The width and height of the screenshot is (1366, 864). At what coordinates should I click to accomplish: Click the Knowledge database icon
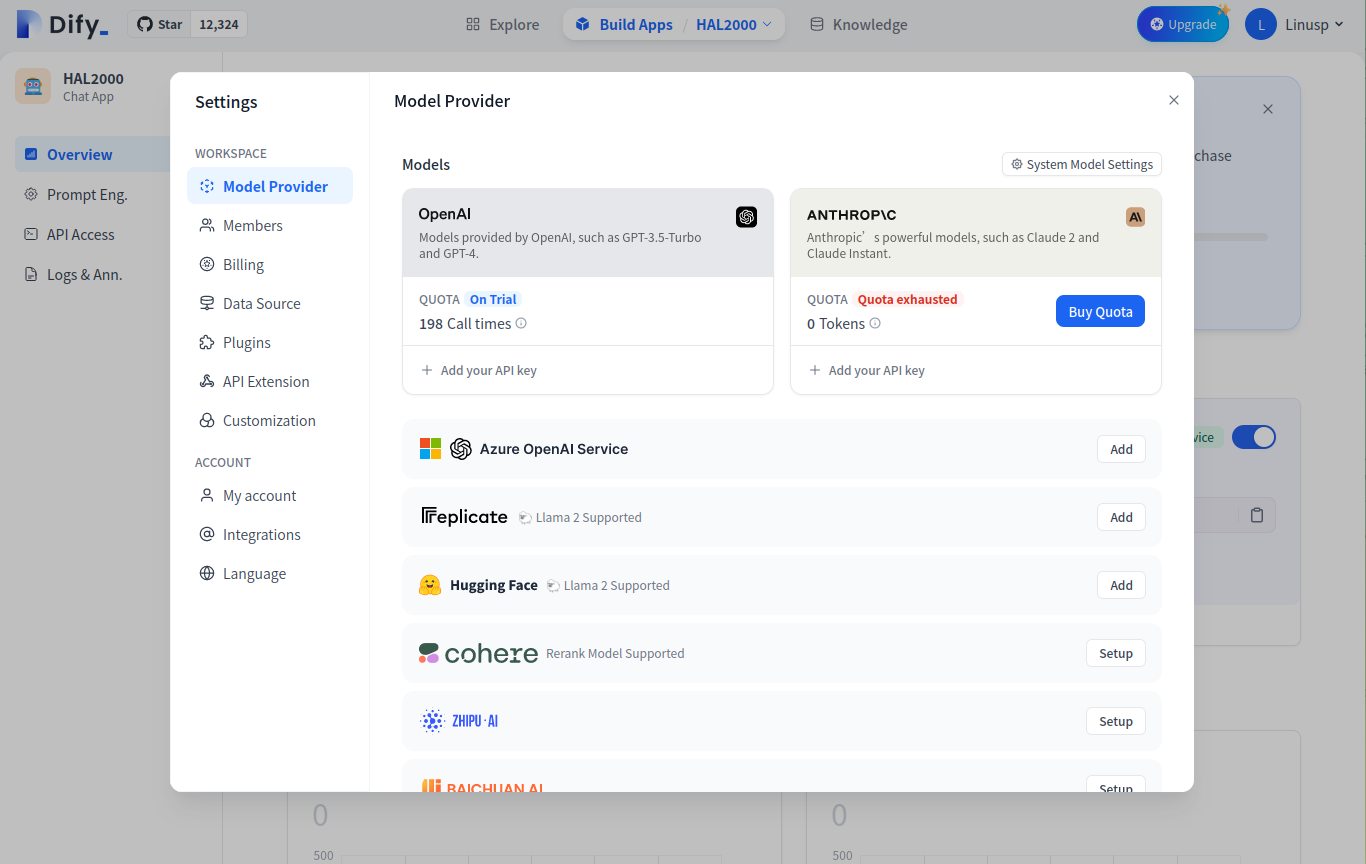(x=817, y=24)
